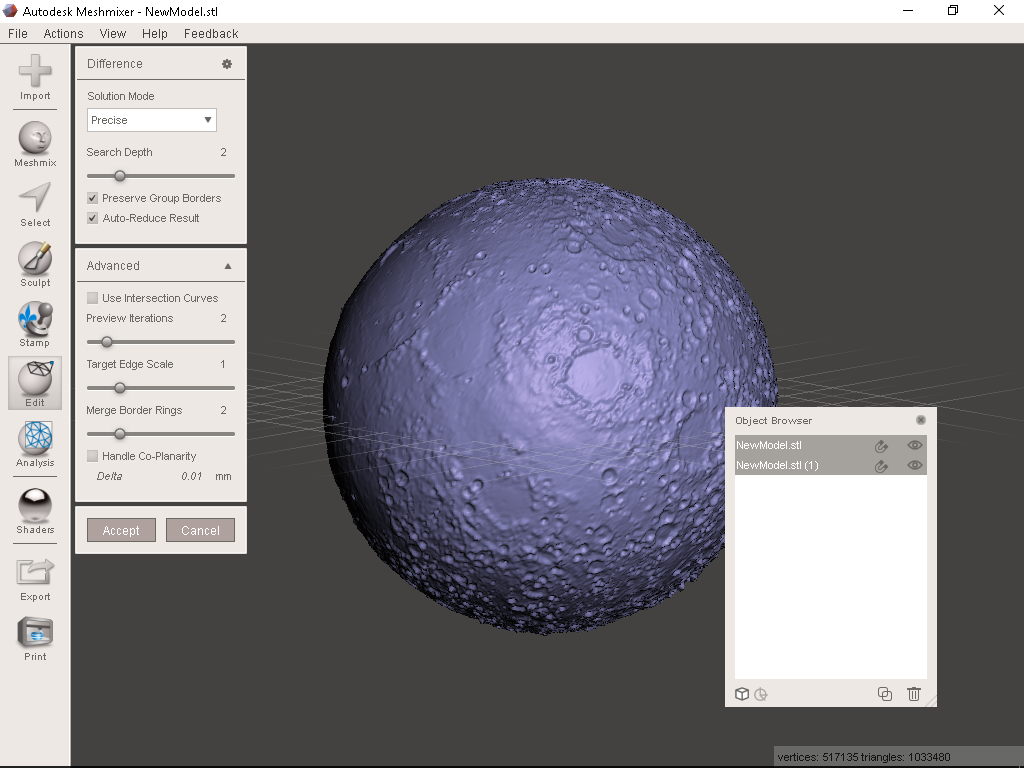
Task: Adjust the Search Depth slider
Action: click(120, 175)
